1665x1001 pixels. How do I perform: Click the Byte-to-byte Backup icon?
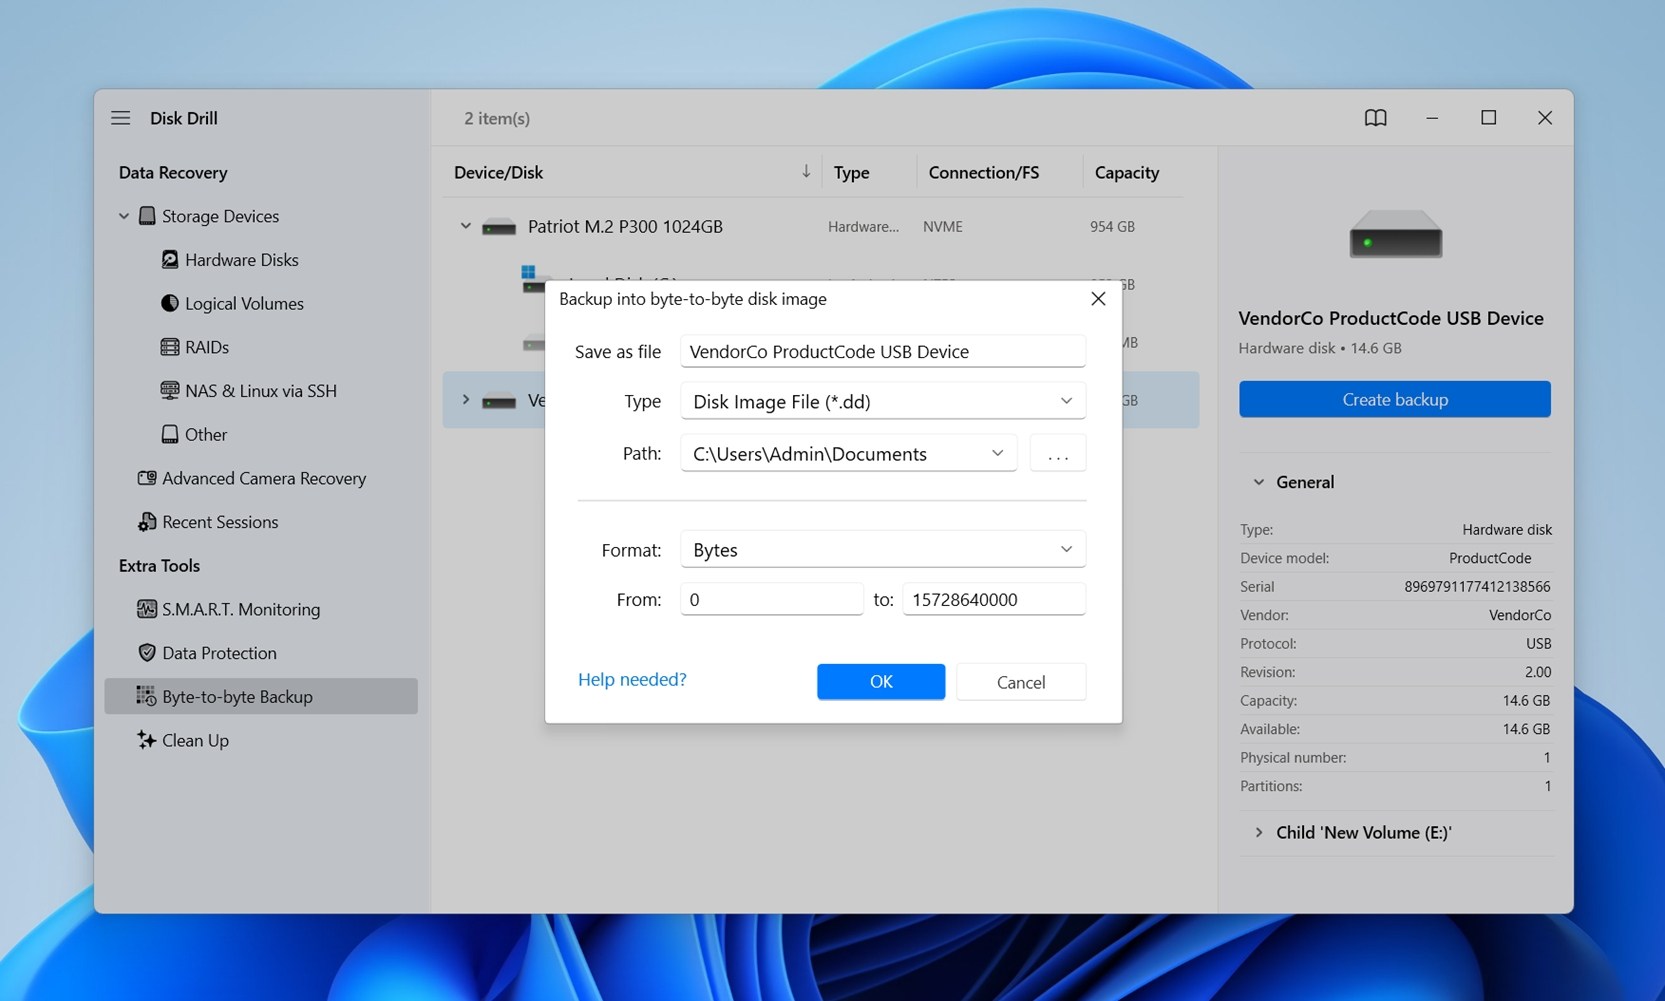click(x=147, y=696)
